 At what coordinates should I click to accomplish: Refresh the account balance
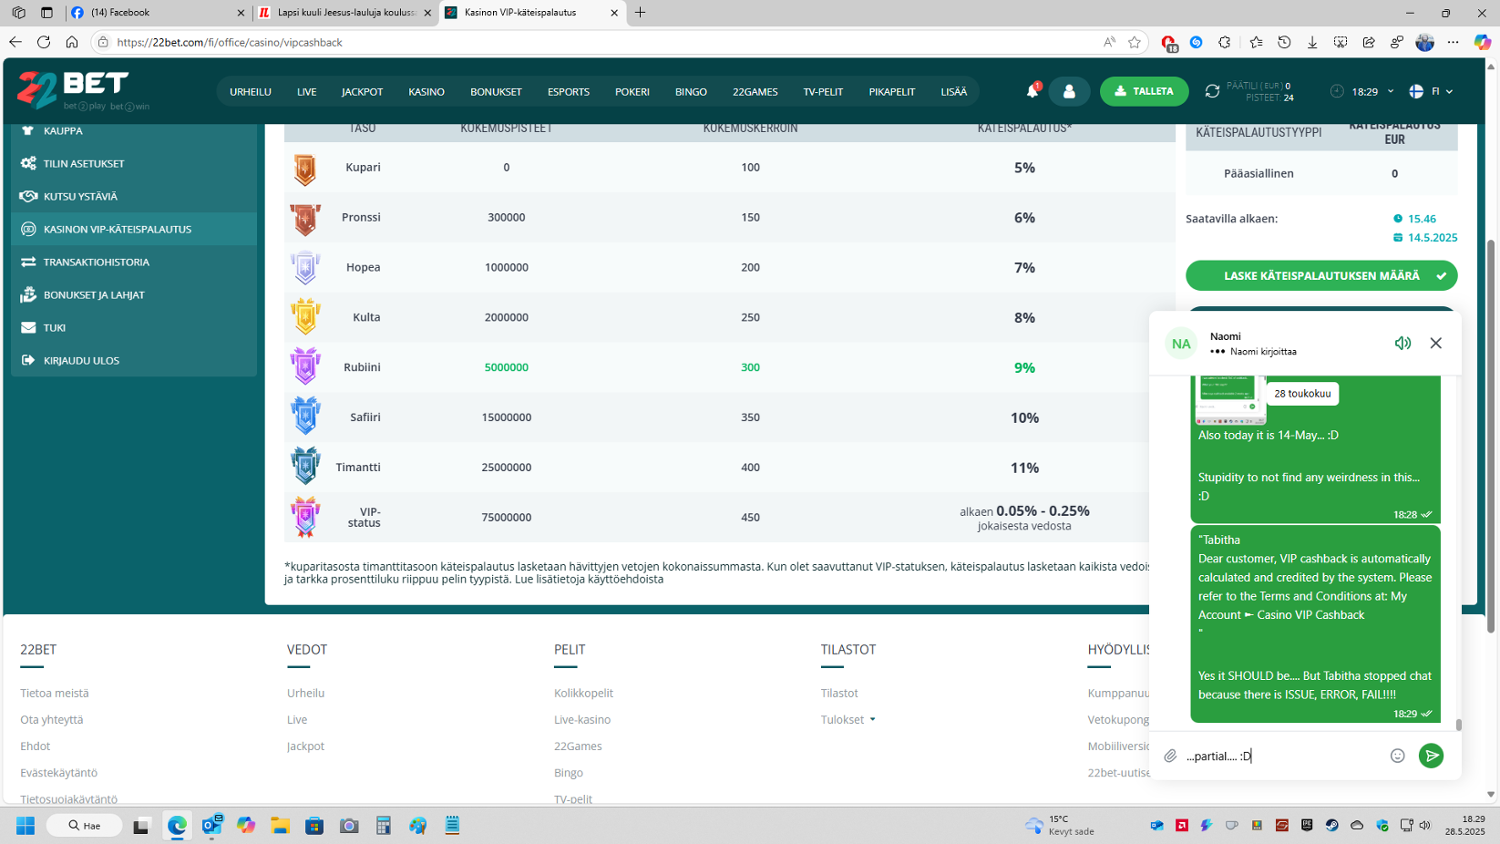pos(1212,91)
